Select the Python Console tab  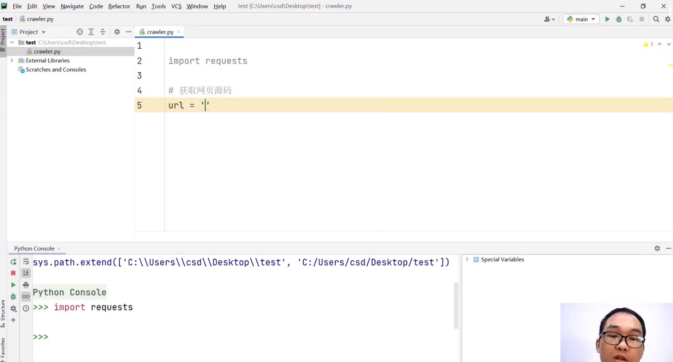34,249
